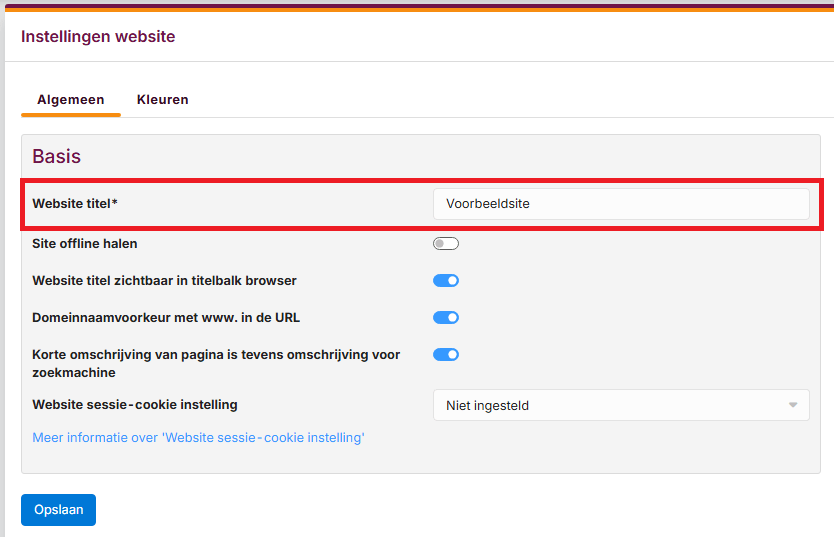Image resolution: width=834 pixels, height=537 pixels.
Task: Toggle Korte omschrijving voor zoekmachine switch
Action: tap(445, 355)
